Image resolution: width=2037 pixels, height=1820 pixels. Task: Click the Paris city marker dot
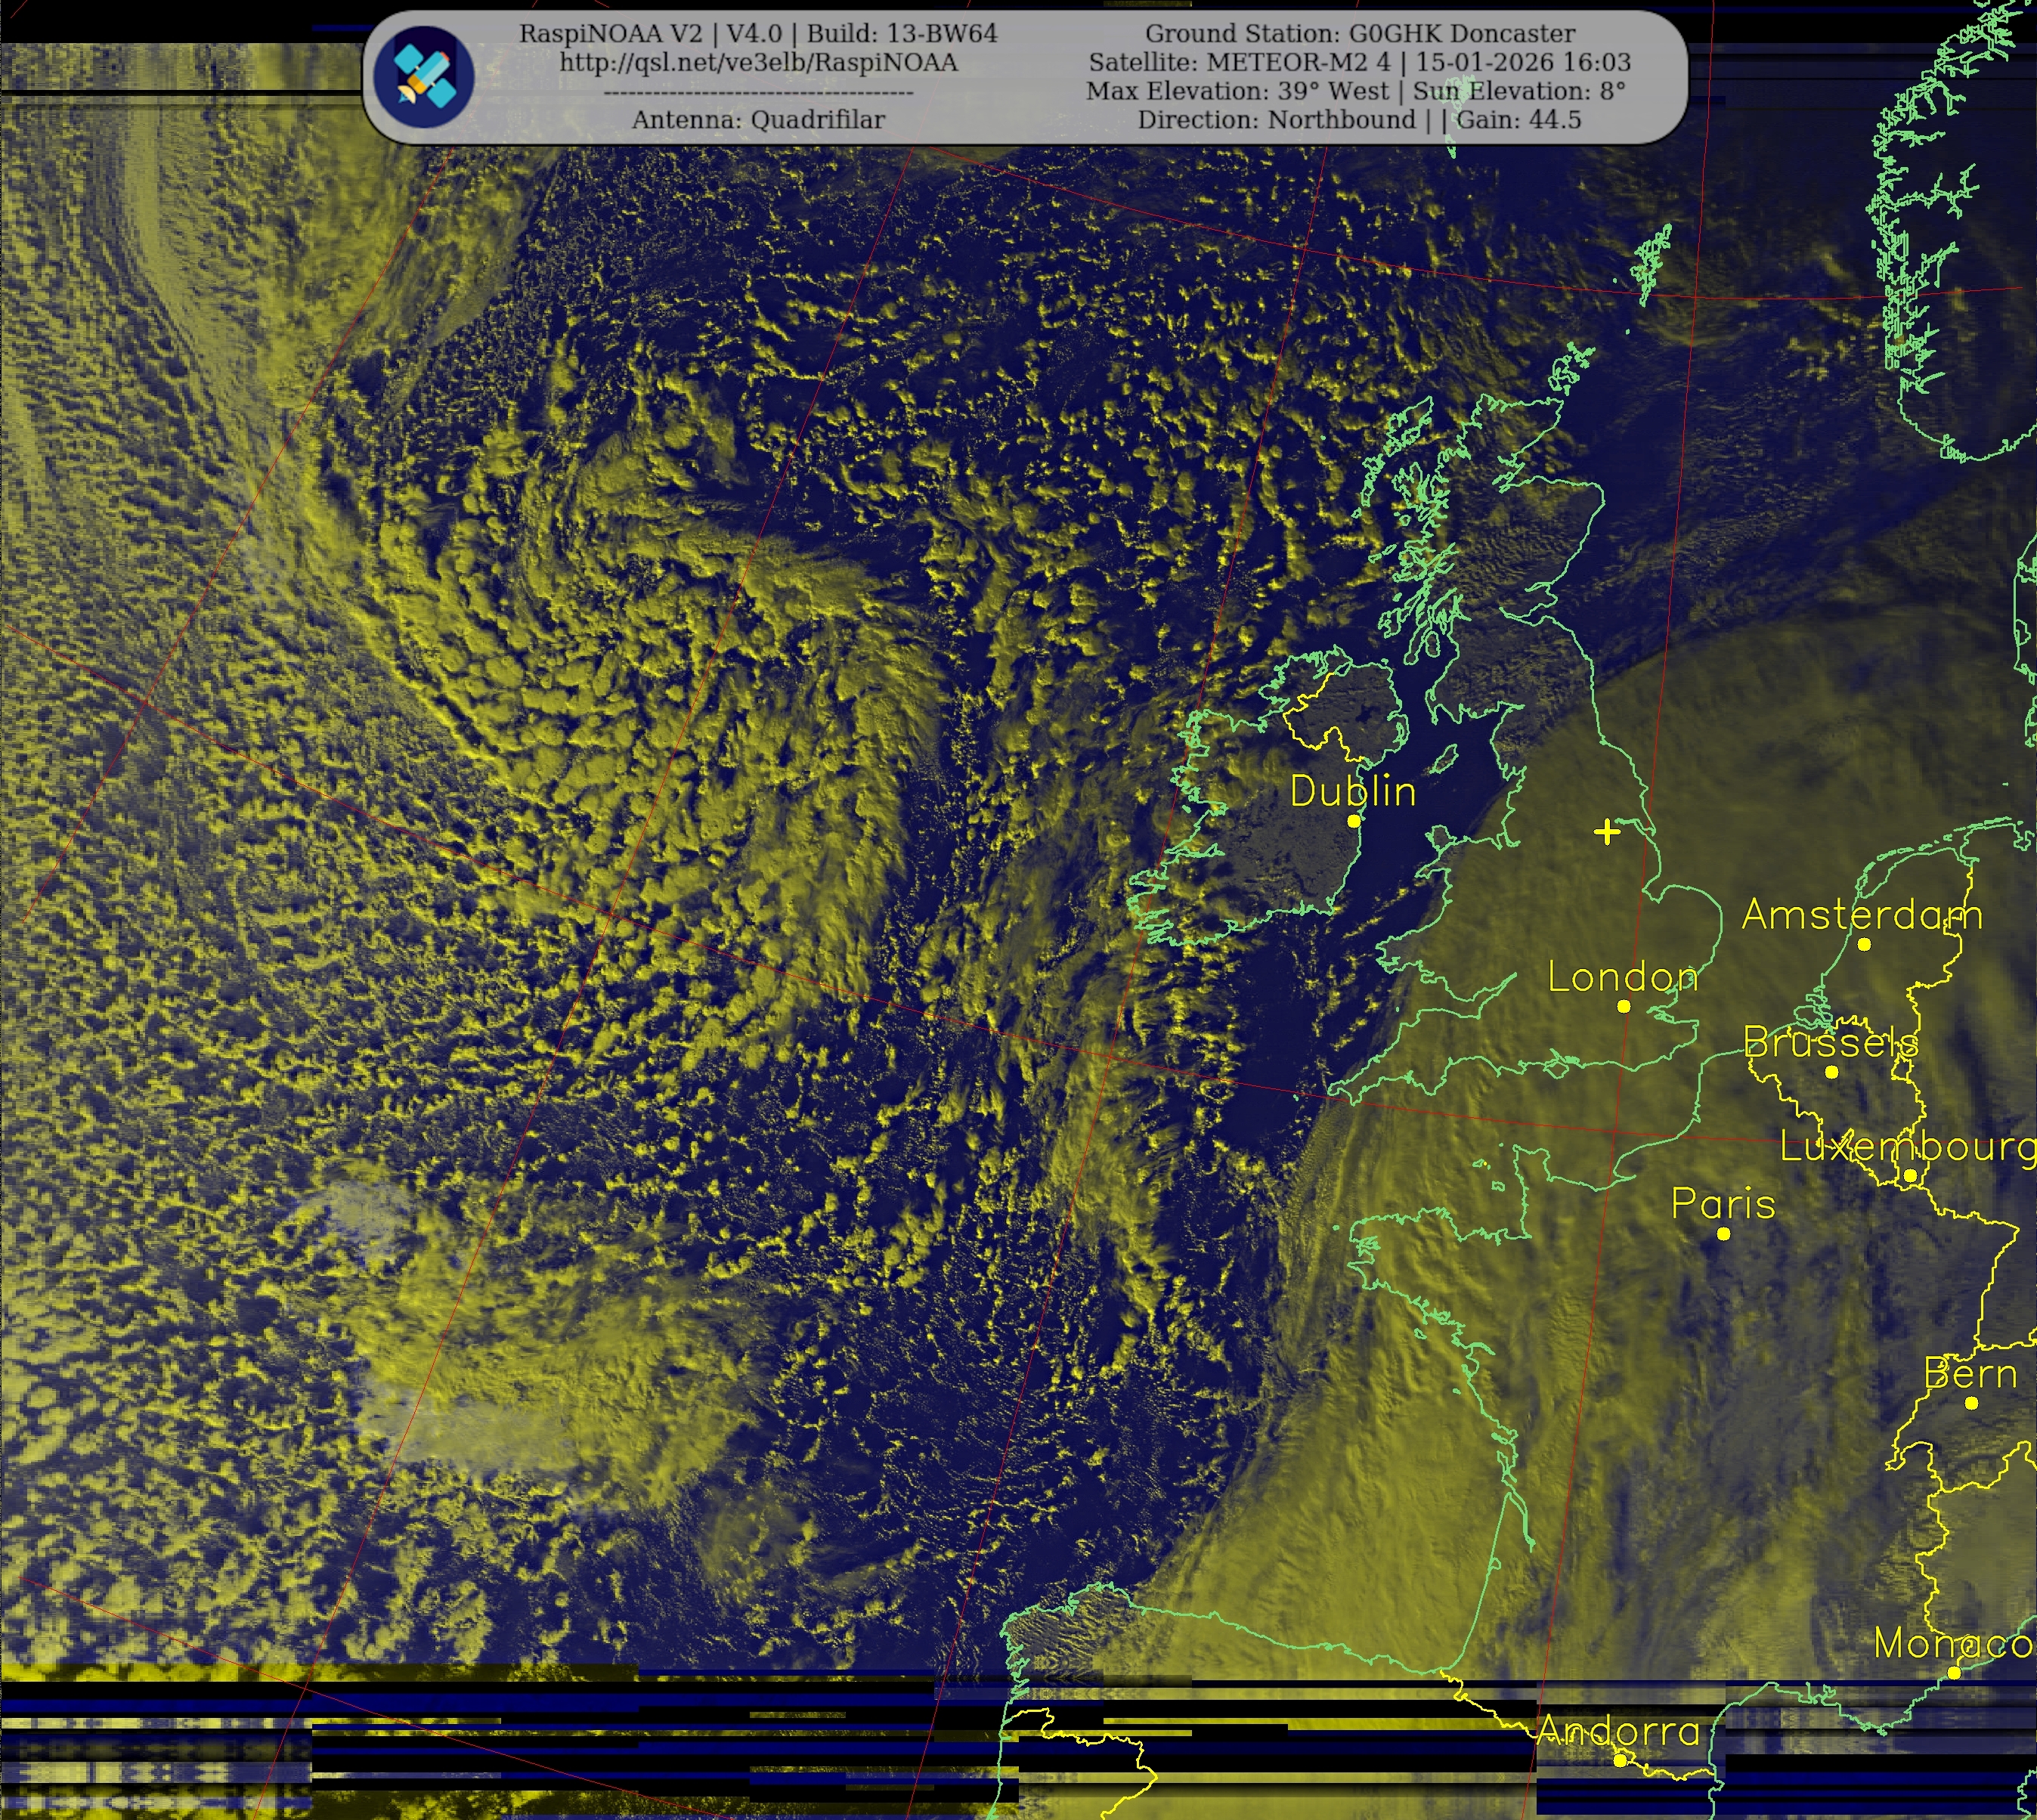tap(1723, 1234)
